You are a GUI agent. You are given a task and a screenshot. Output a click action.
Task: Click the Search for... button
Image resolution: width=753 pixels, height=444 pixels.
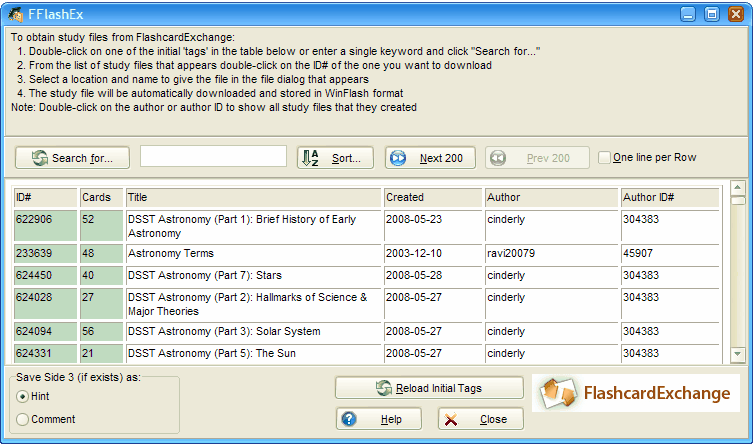click(73, 158)
